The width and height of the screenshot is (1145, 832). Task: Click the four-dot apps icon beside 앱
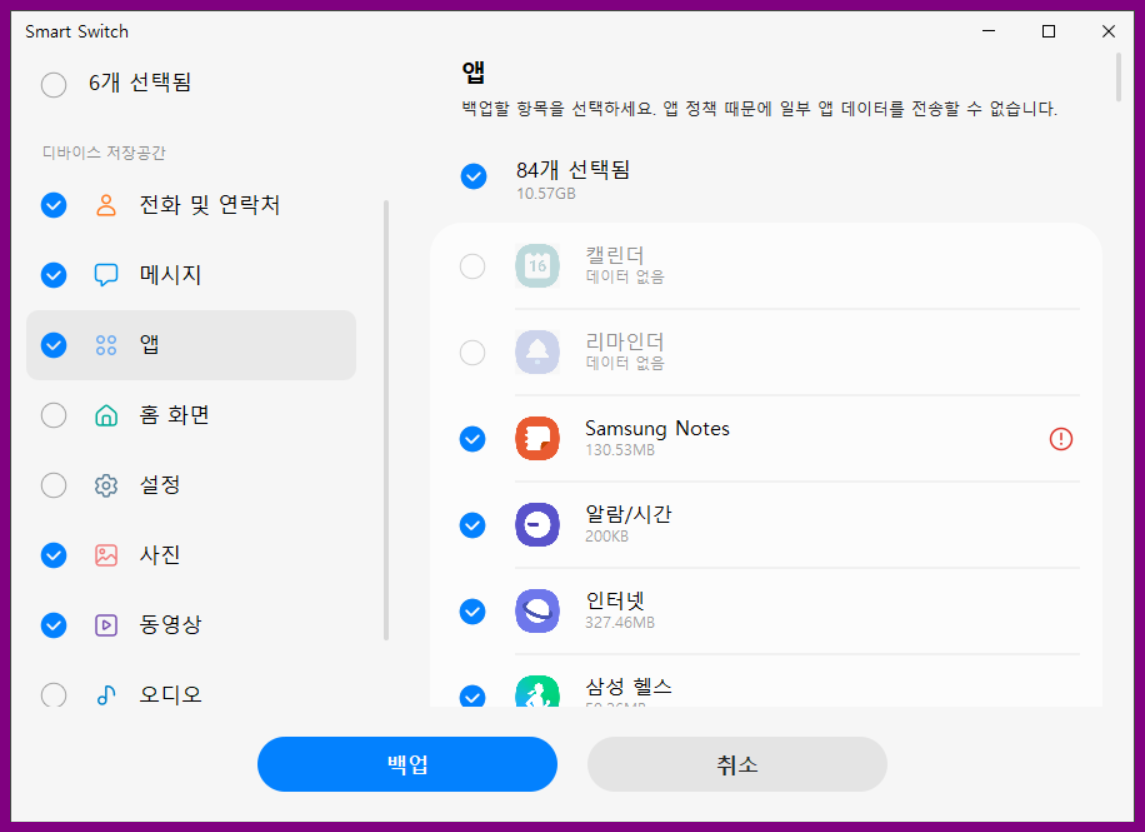coord(106,345)
